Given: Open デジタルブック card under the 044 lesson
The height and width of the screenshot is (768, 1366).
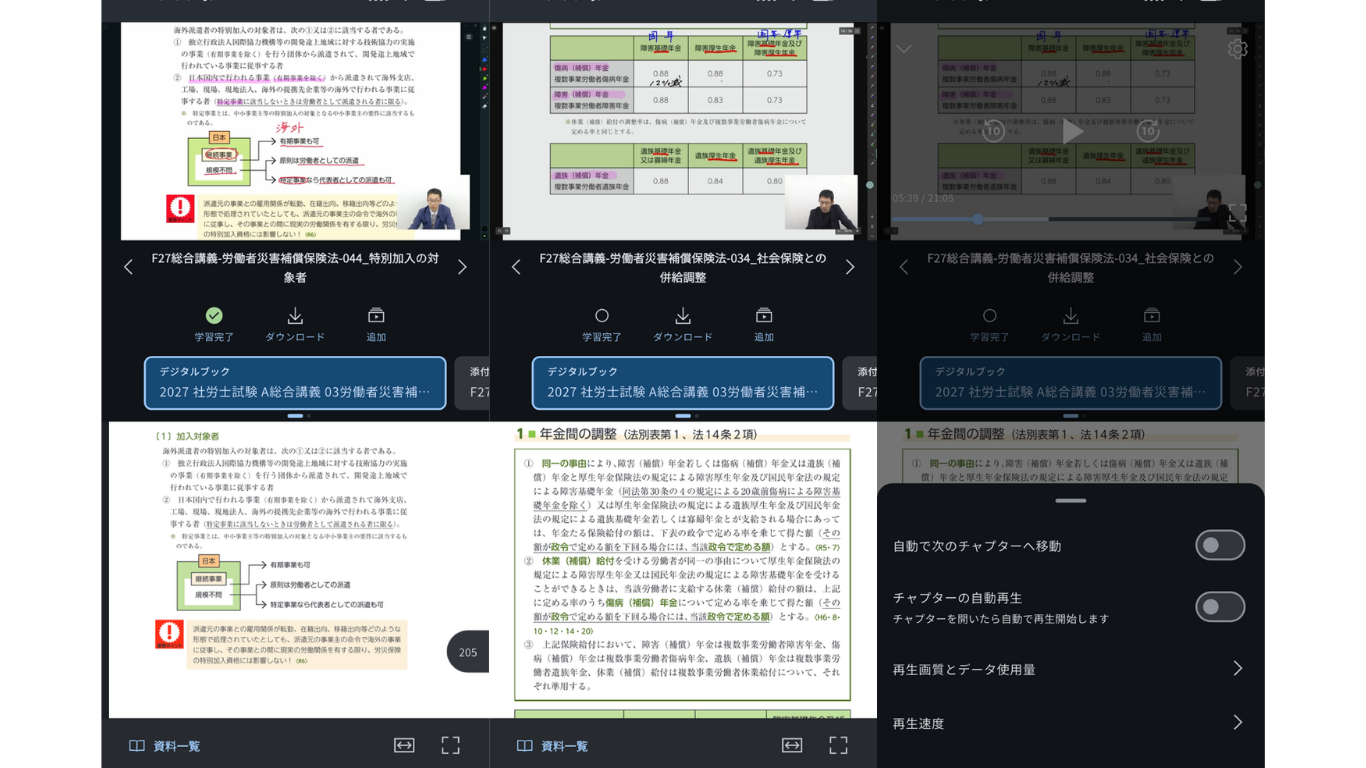Looking at the screenshot, I should coord(295,383).
